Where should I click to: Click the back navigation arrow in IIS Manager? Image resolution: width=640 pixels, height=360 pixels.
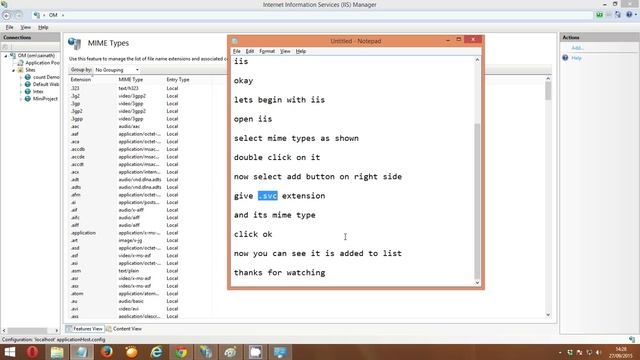click(x=7, y=16)
